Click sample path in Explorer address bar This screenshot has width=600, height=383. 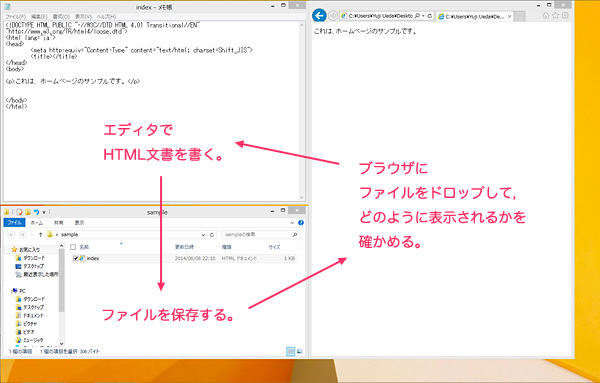pos(69,235)
